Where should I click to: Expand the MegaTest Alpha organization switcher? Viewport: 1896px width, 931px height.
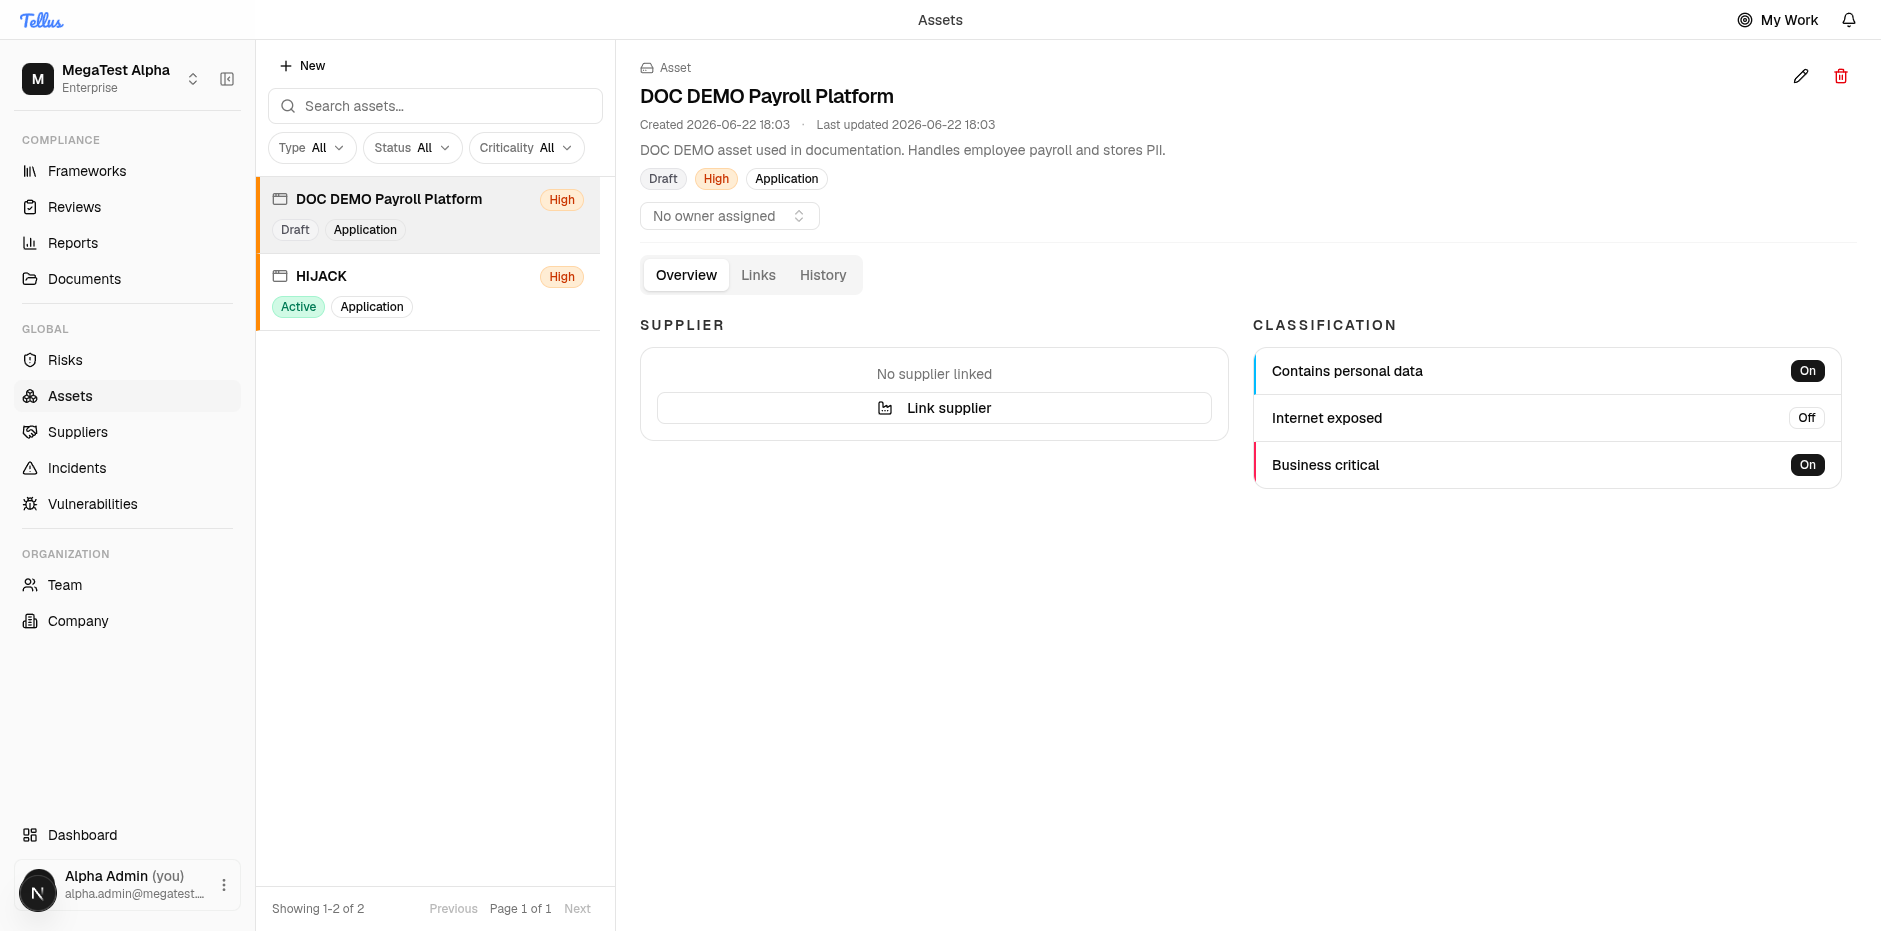193,79
